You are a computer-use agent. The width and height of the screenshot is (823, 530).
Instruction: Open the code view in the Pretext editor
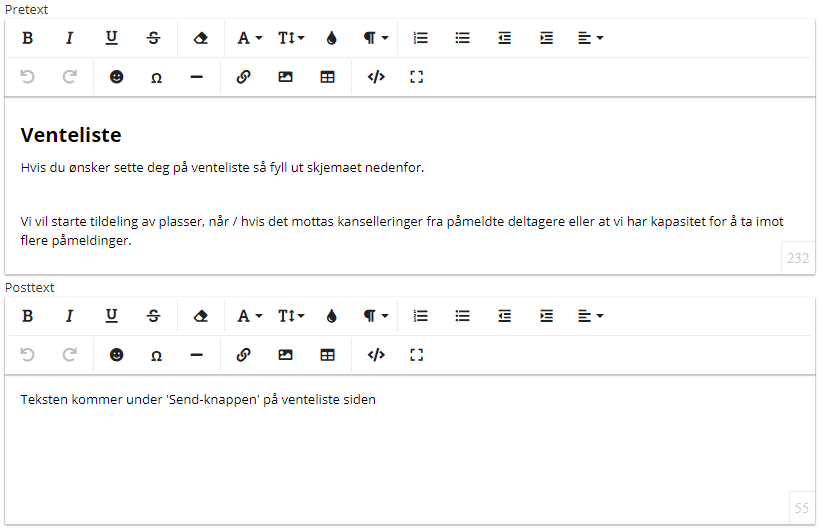(x=376, y=77)
